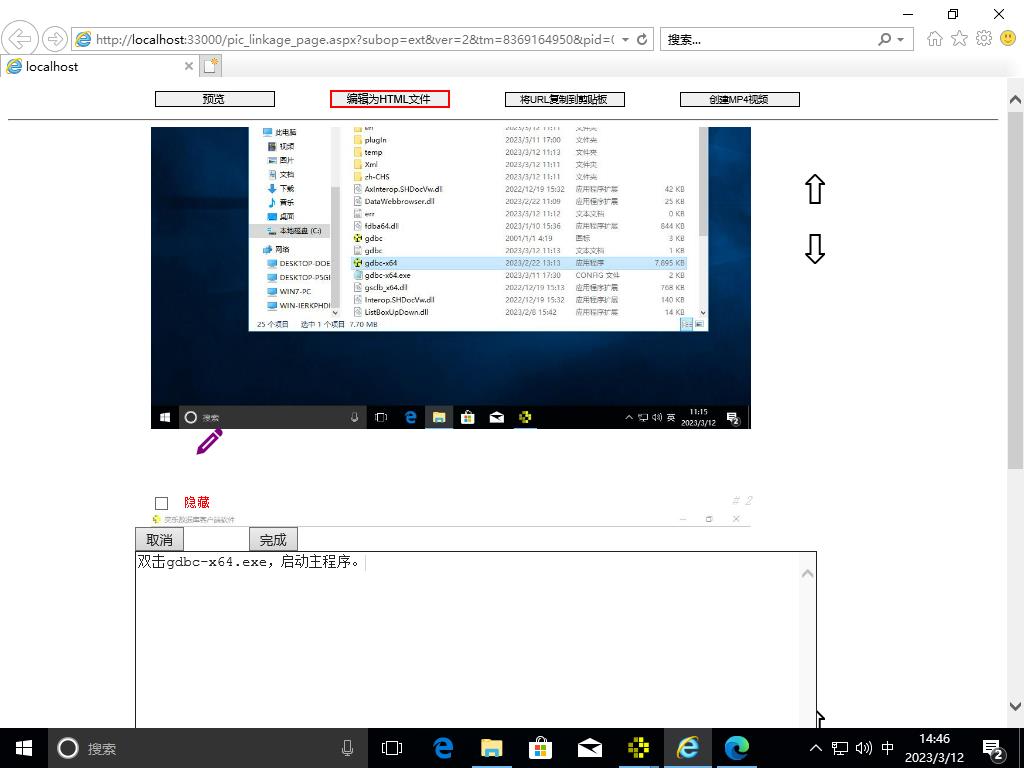
Task: Show hidden system tray icons
Action: point(815,748)
